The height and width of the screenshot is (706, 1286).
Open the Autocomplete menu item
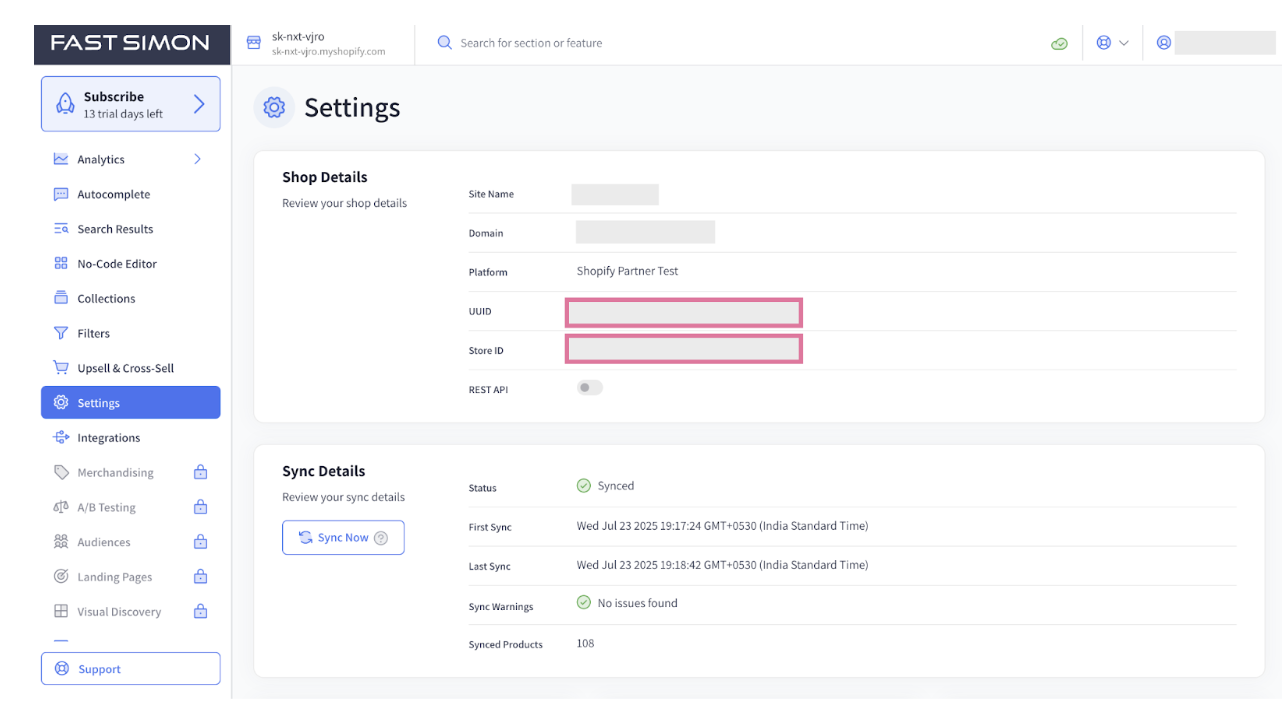click(x=113, y=195)
